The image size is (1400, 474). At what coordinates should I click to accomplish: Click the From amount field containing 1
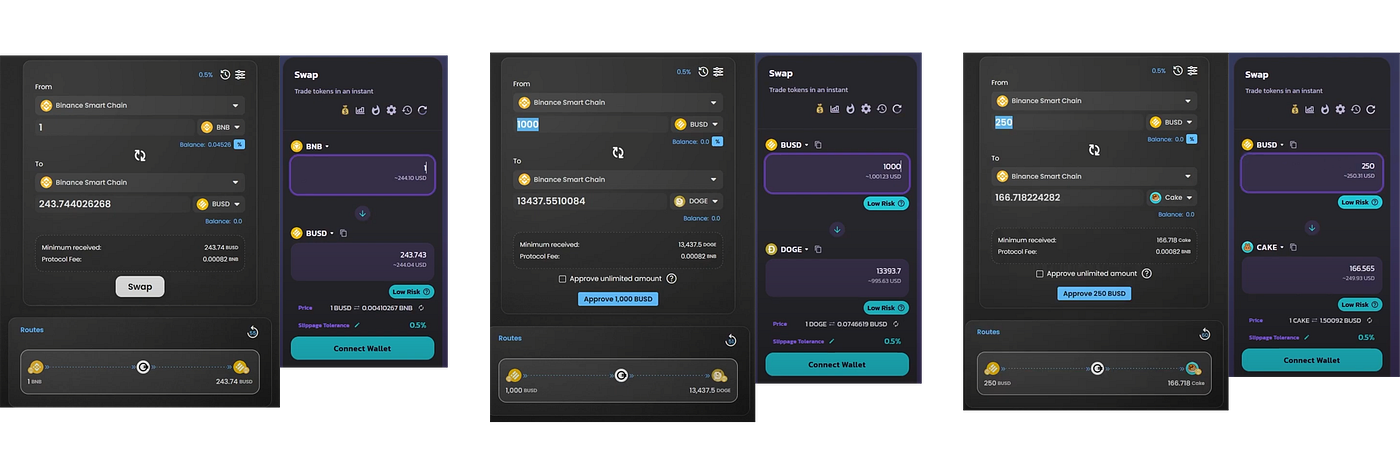point(115,128)
